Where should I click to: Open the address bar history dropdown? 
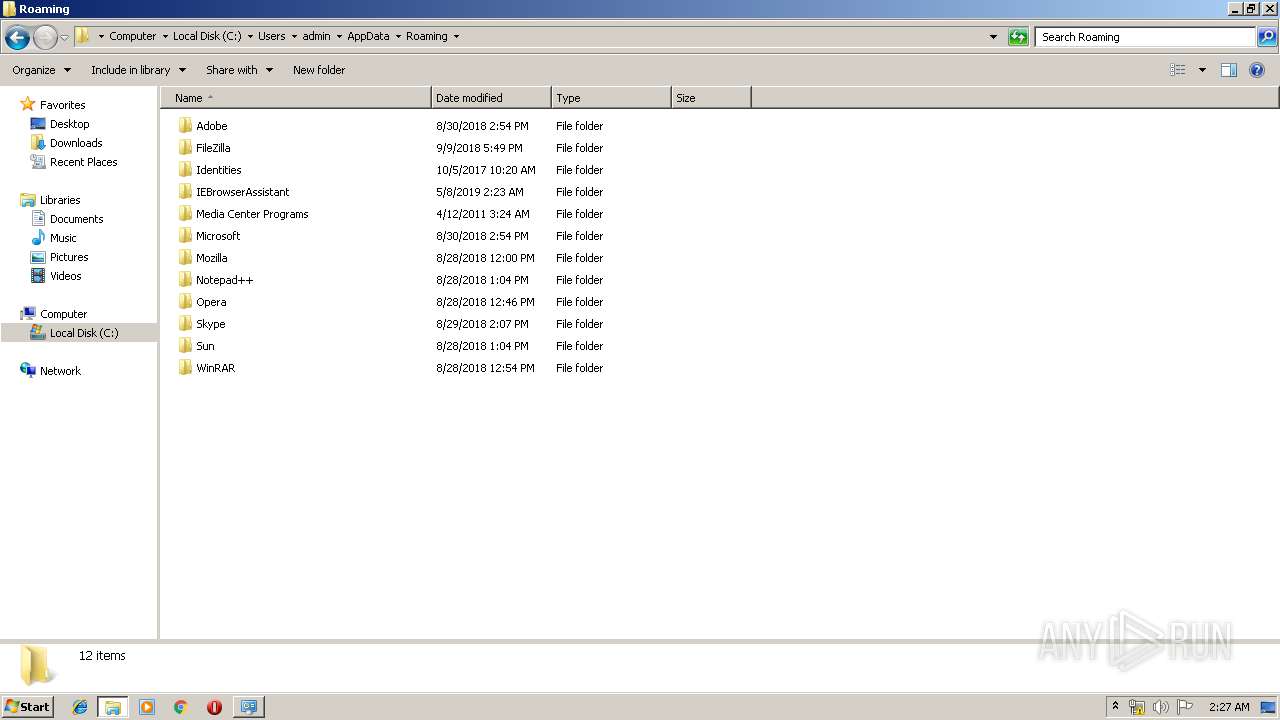[993, 37]
